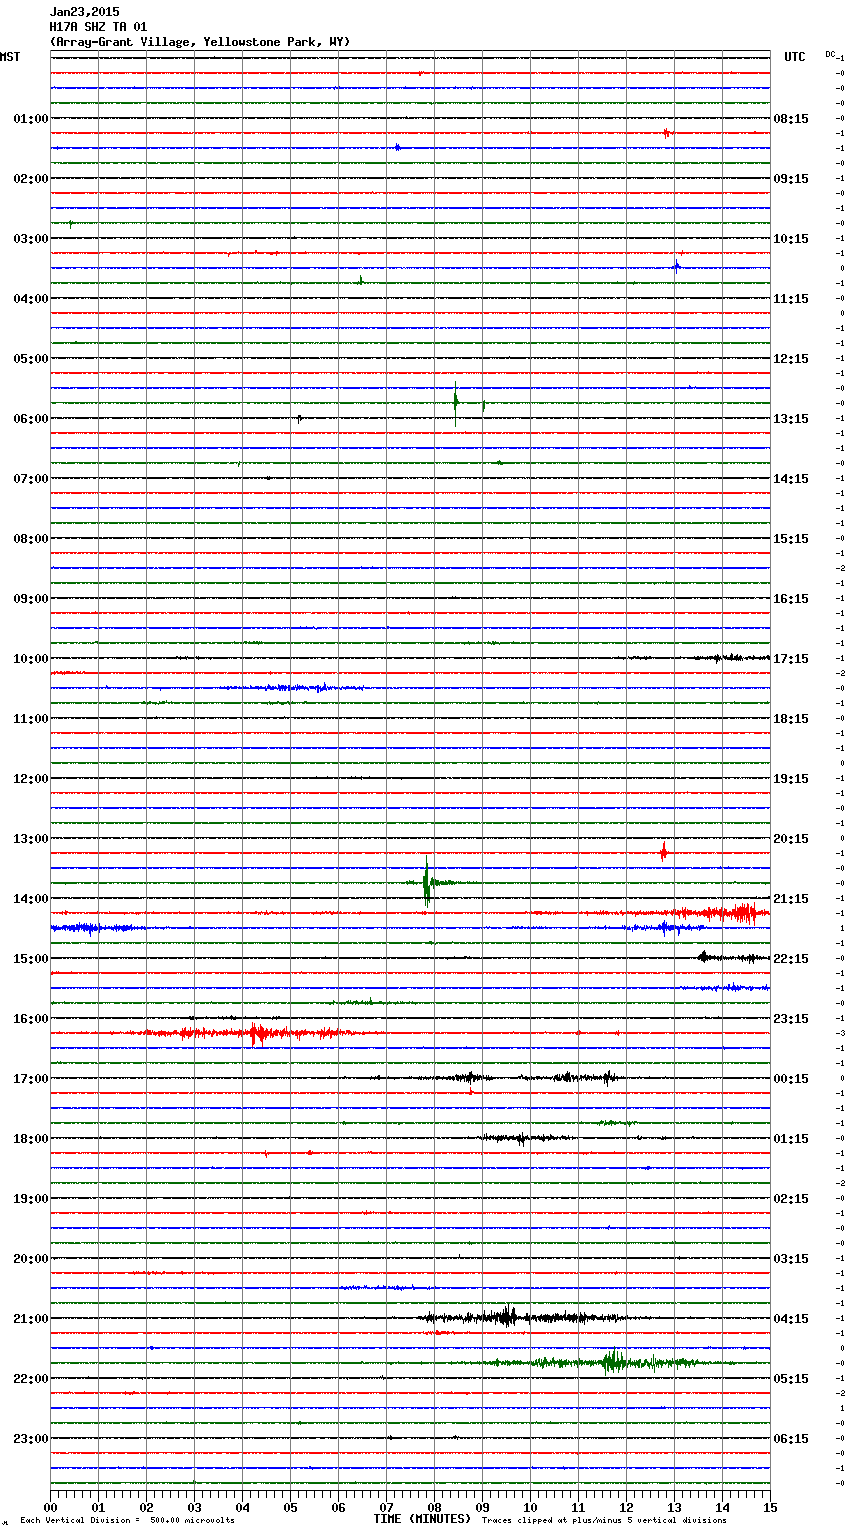
Task: Click the "05:15" UTC row label
Action: pyautogui.click(x=791, y=1379)
